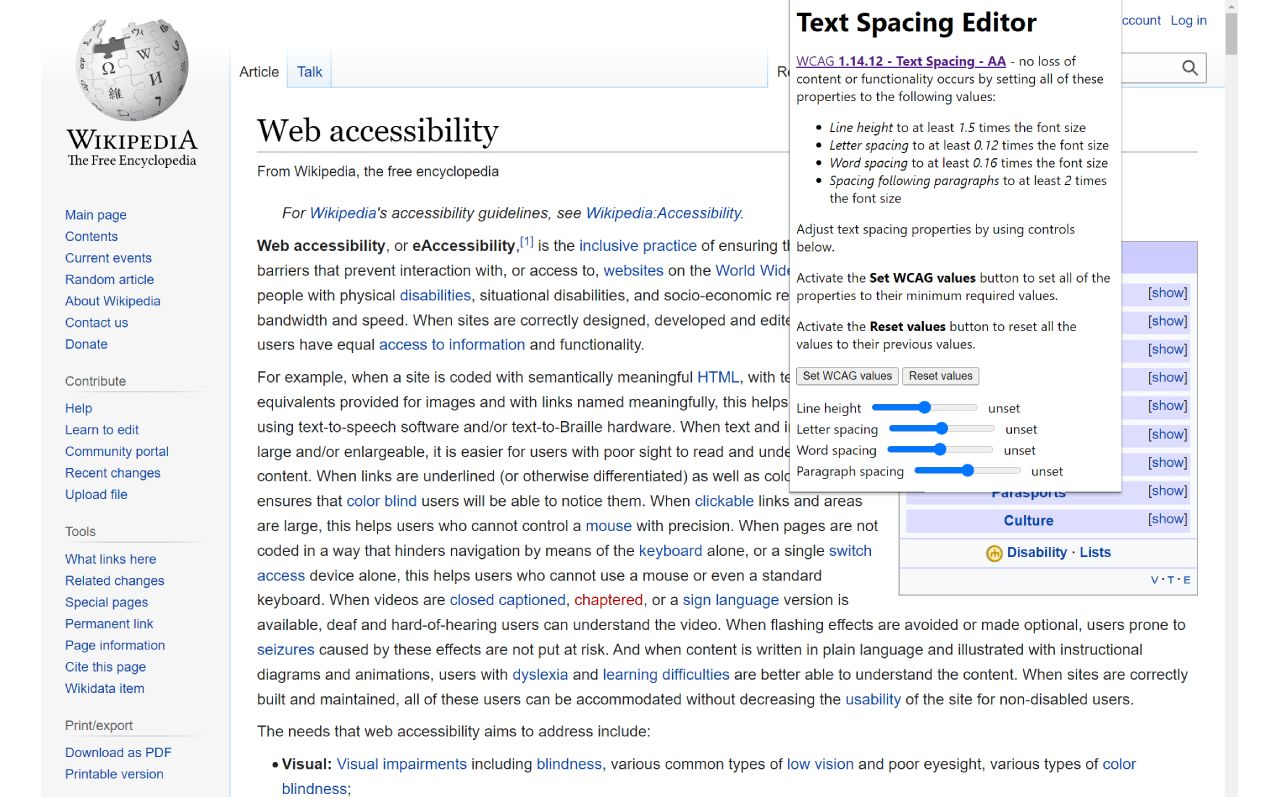
Task: Adjust the Letter spacing slider
Action: tap(941, 429)
